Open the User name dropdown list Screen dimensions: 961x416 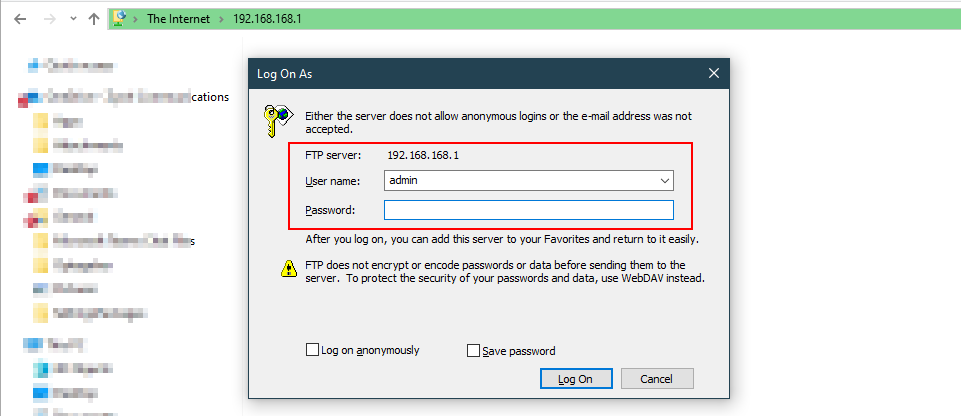click(665, 181)
